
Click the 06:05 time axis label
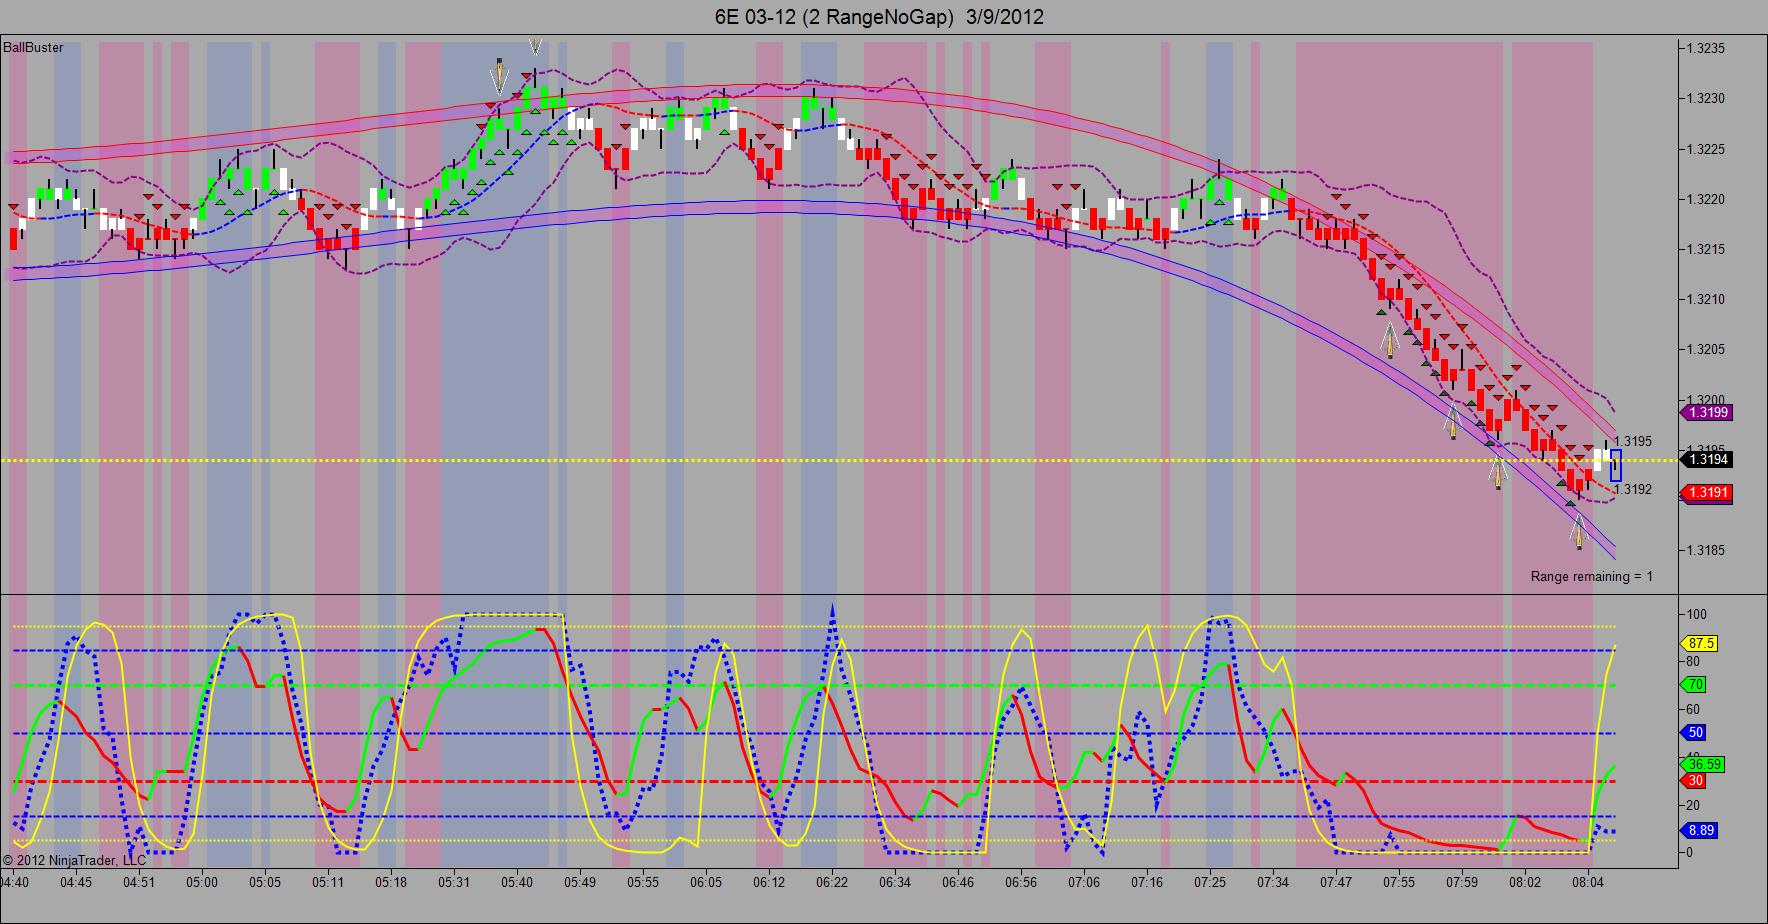(706, 882)
